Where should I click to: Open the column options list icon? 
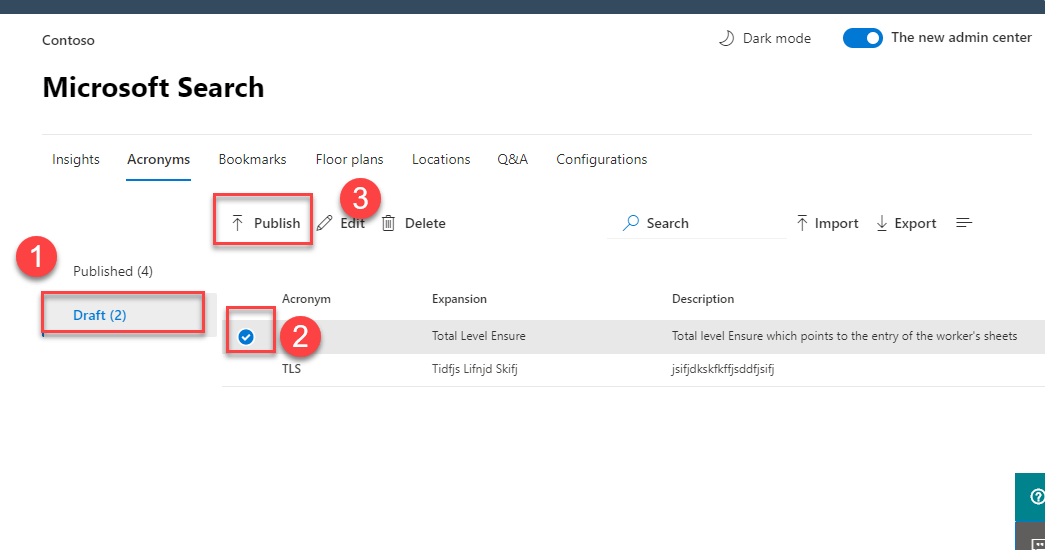click(x=964, y=223)
